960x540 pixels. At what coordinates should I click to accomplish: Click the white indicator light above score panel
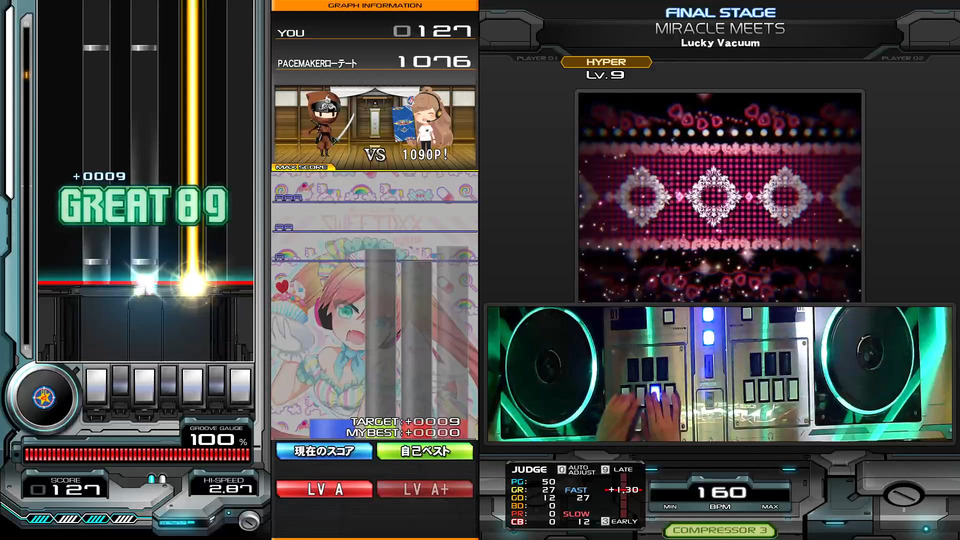pos(162,478)
